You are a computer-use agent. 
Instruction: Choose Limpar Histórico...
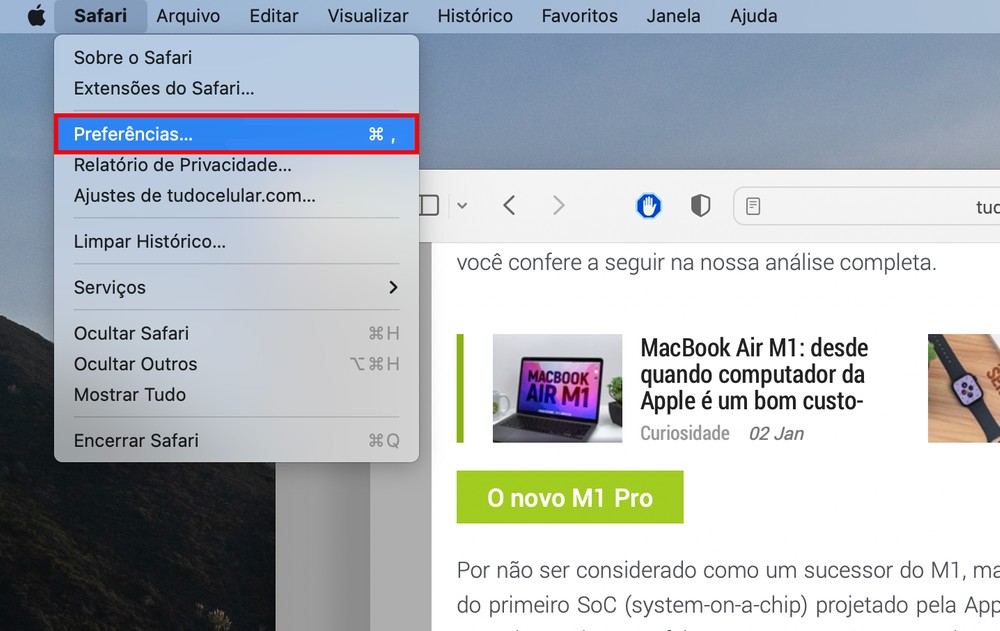[237, 241]
